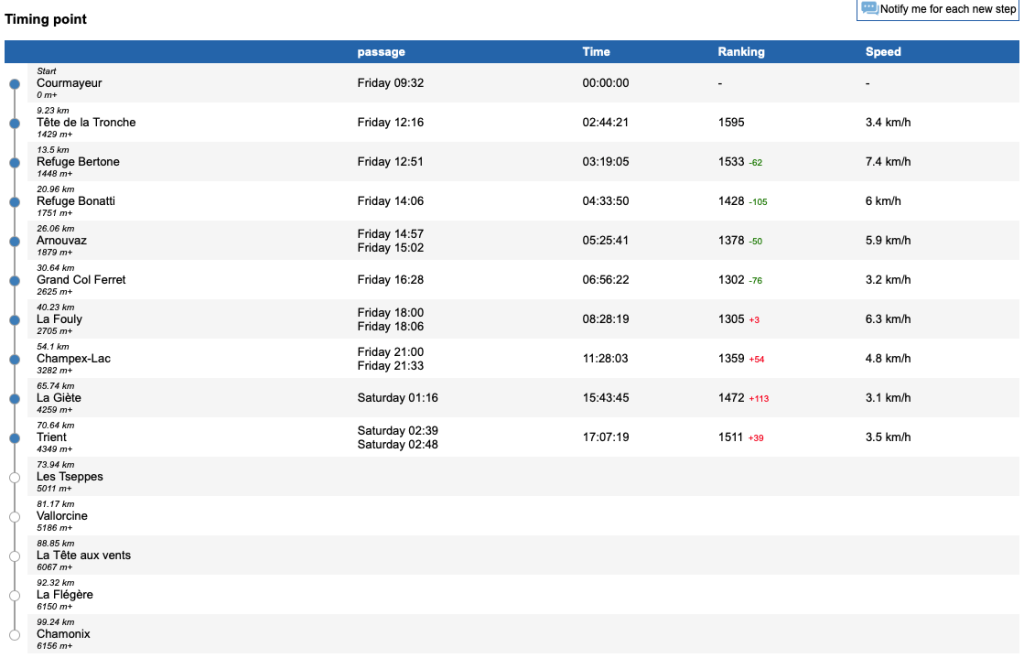Click the La Fouly checkpoint name

pyautogui.click(x=60, y=319)
